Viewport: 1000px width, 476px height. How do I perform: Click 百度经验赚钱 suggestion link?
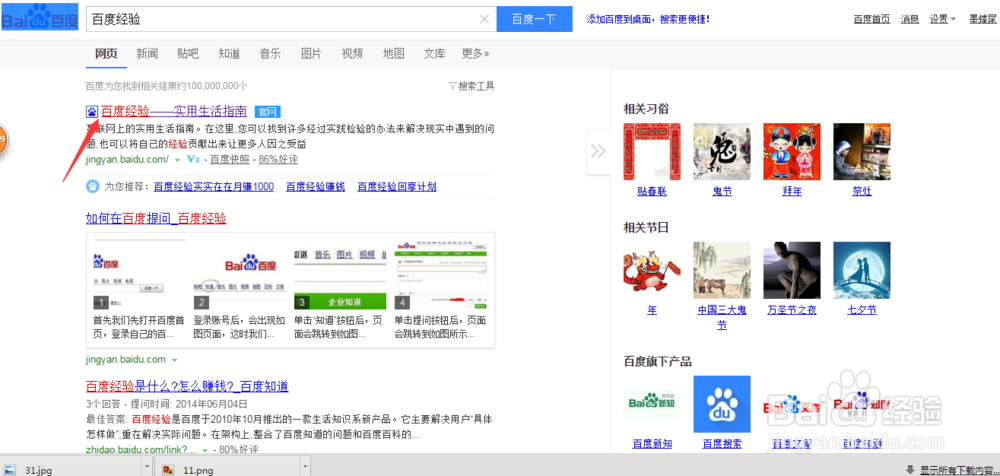315,187
